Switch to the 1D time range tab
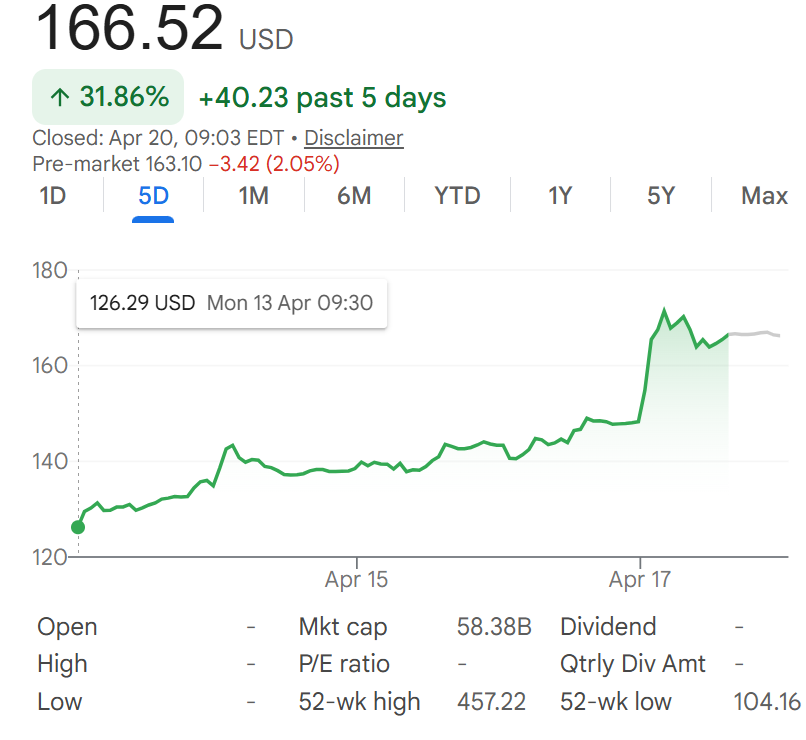The width and height of the screenshot is (806, 740). (x=52, y=196)
